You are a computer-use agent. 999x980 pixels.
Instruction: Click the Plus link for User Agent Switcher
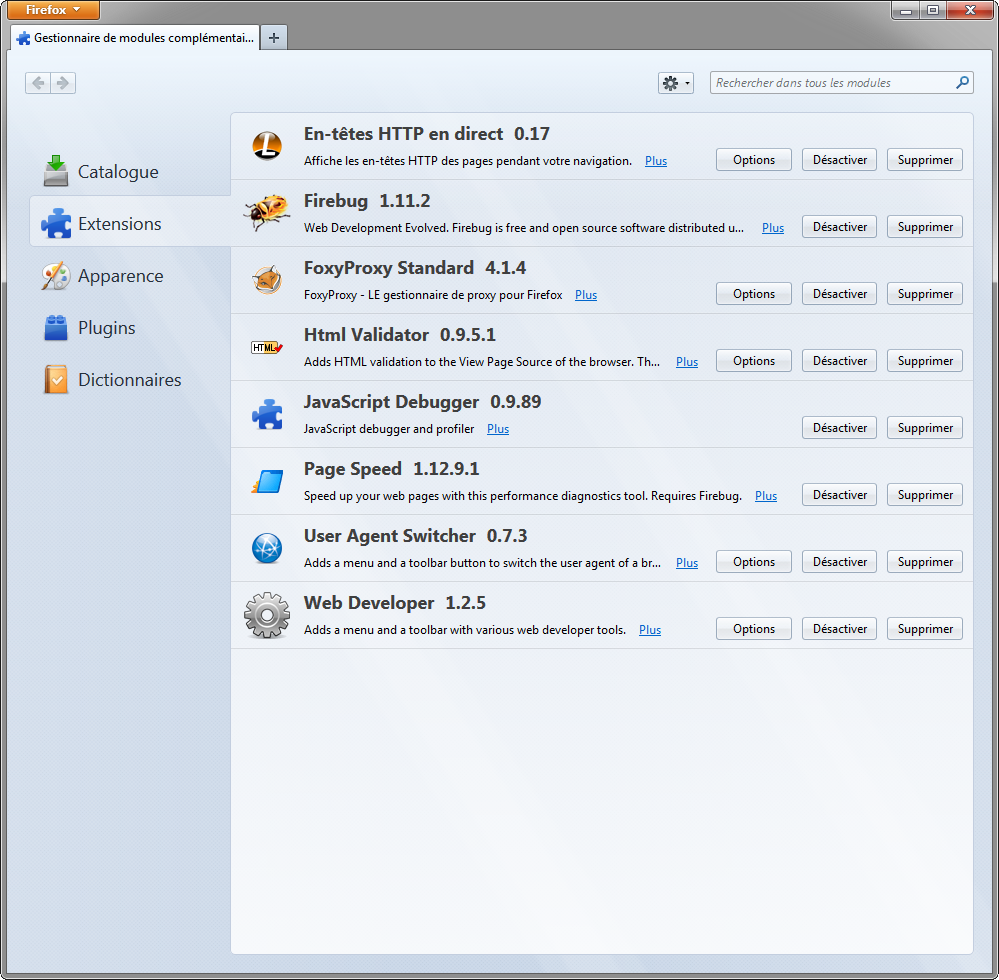(x=687, y=562)
